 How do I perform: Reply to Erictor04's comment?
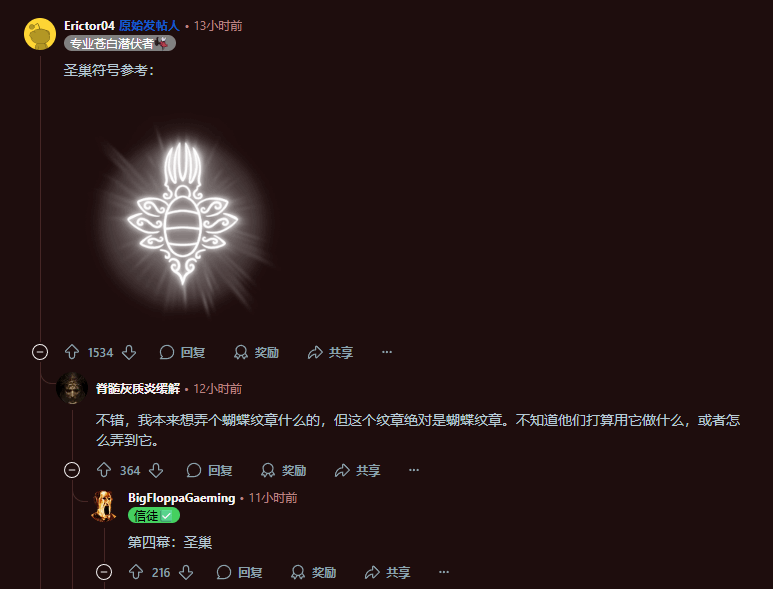coord(182,352)
